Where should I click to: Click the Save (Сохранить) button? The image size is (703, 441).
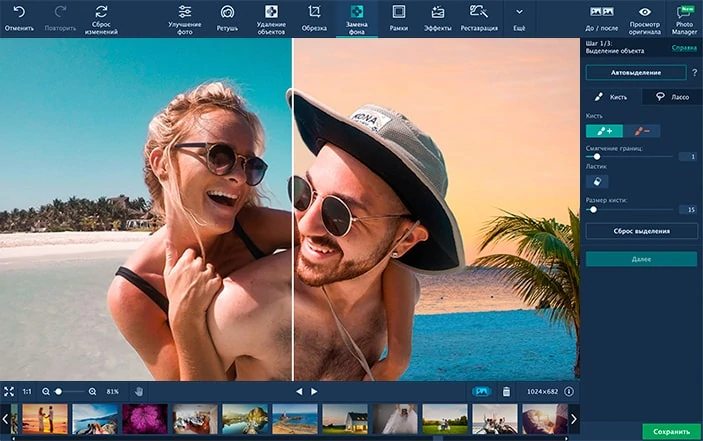[x=670, y=431]
